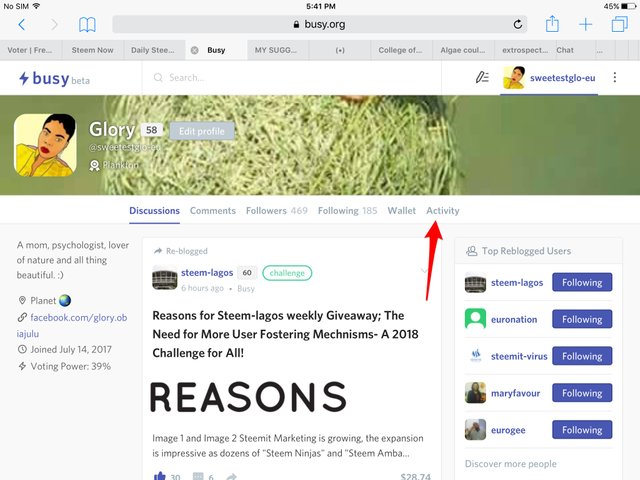640x480 pixels.
Task: Switch to Daily Stee... browser tab
Action: (154, 50)
